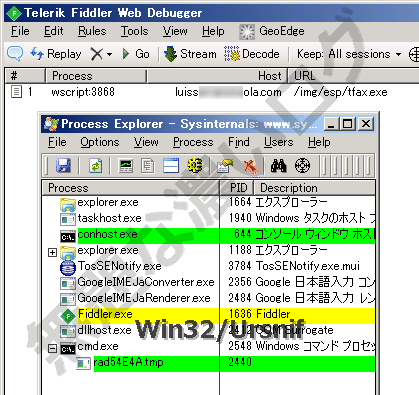
Task: Open Process Explorer View menu
Action: [x=146, y=142]
